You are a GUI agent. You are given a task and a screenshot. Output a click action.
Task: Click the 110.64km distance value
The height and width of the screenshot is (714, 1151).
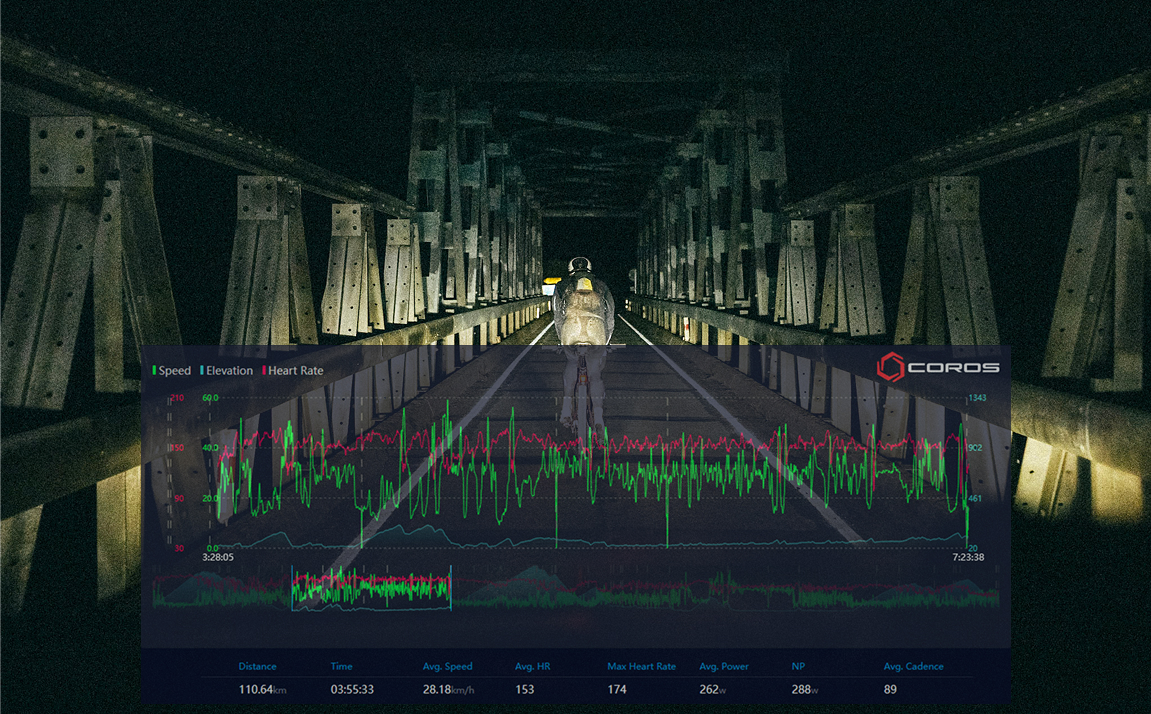[262, 690]
